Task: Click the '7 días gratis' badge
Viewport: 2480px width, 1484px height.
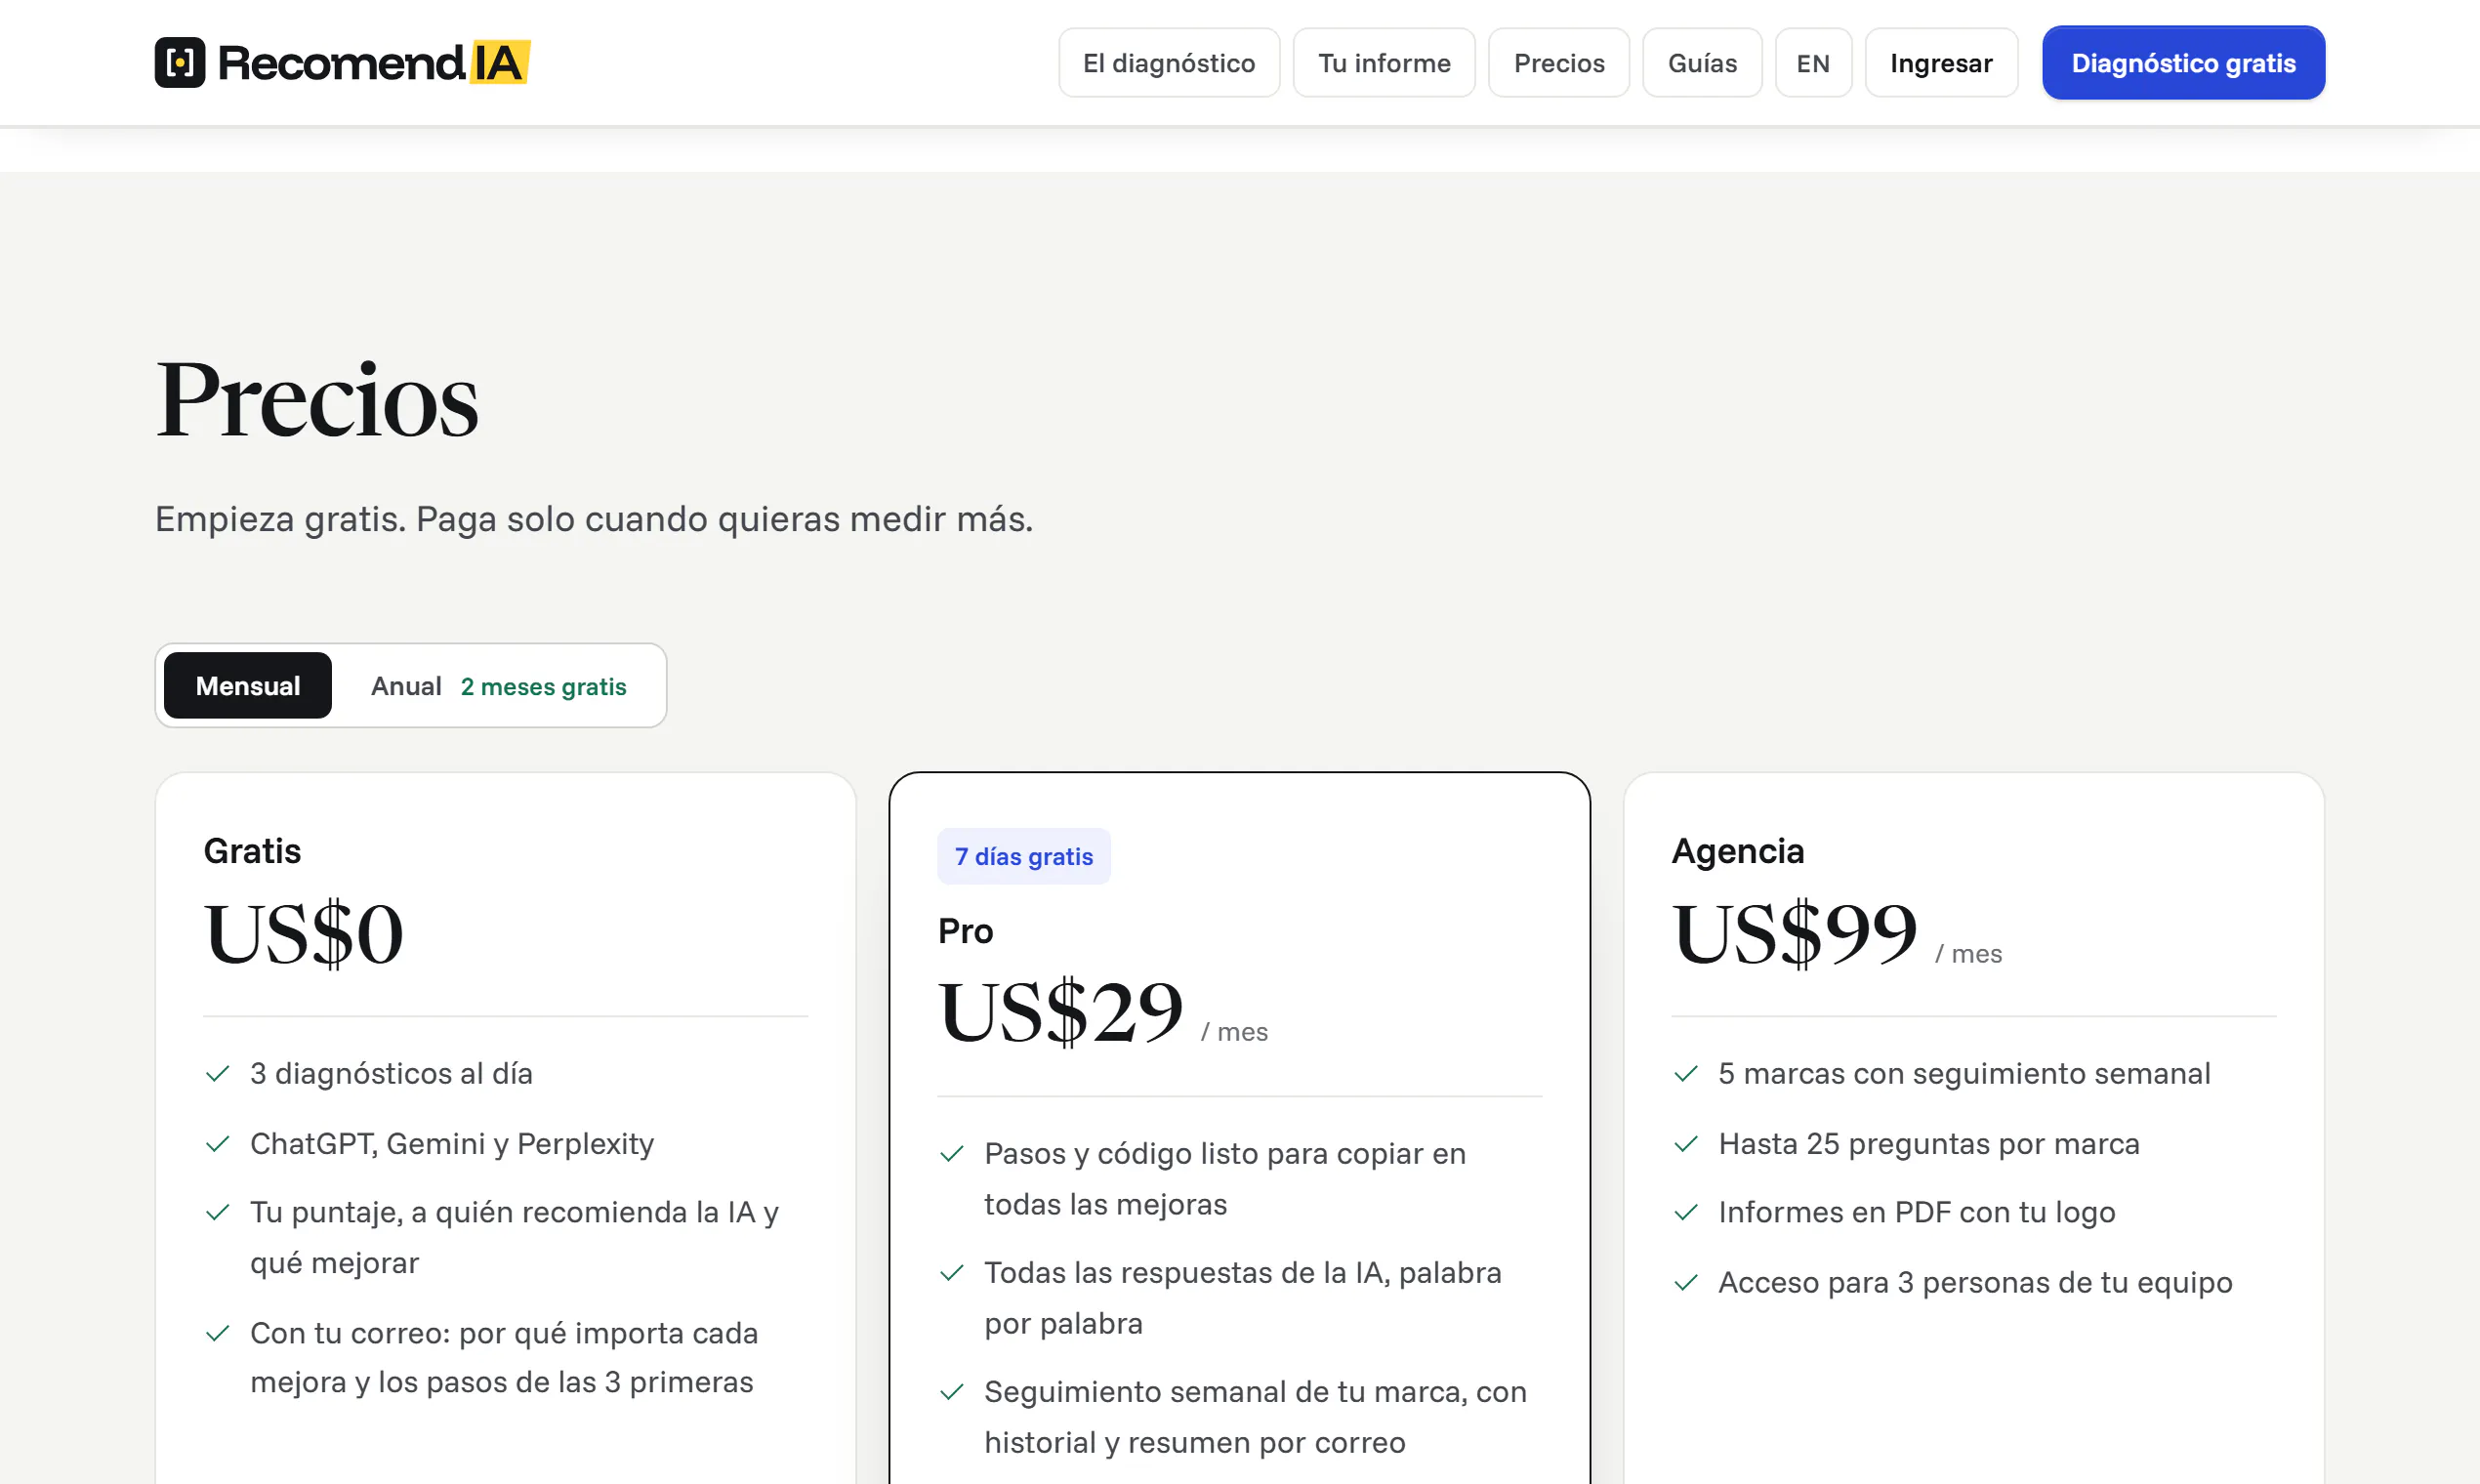Action: tap(1024, 857)
